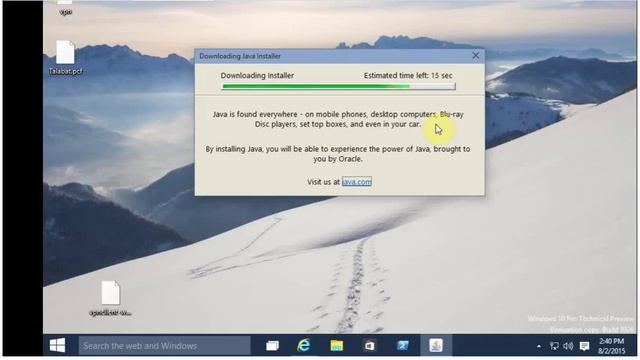This screenshot has width=640, height=360.
Task: Select the Talabat.pcf desktop file
Action: tap(65, 58)
